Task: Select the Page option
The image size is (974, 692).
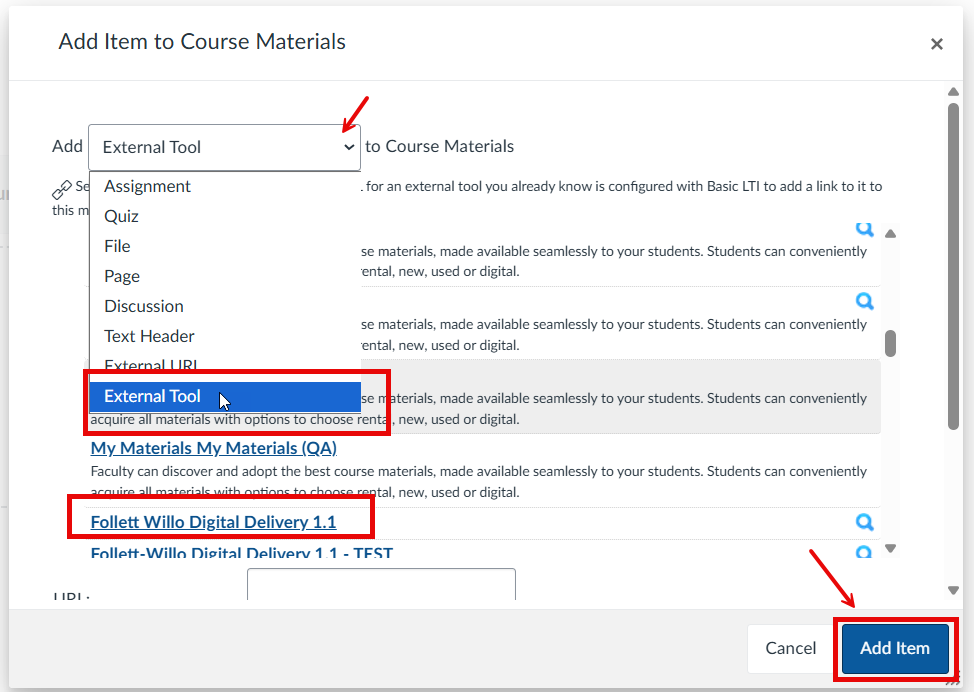Action: (121, 276)
